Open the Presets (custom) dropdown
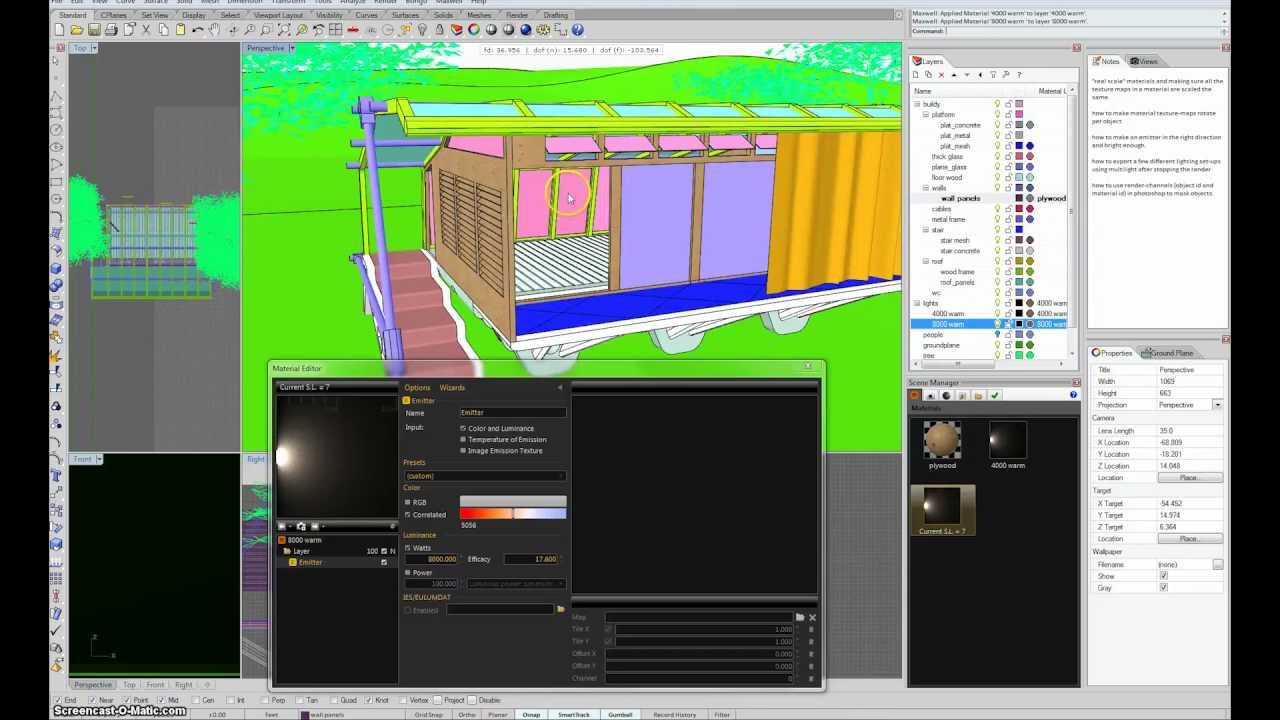The width and height of the screenshot is (1280, 720). pos(484,476)
